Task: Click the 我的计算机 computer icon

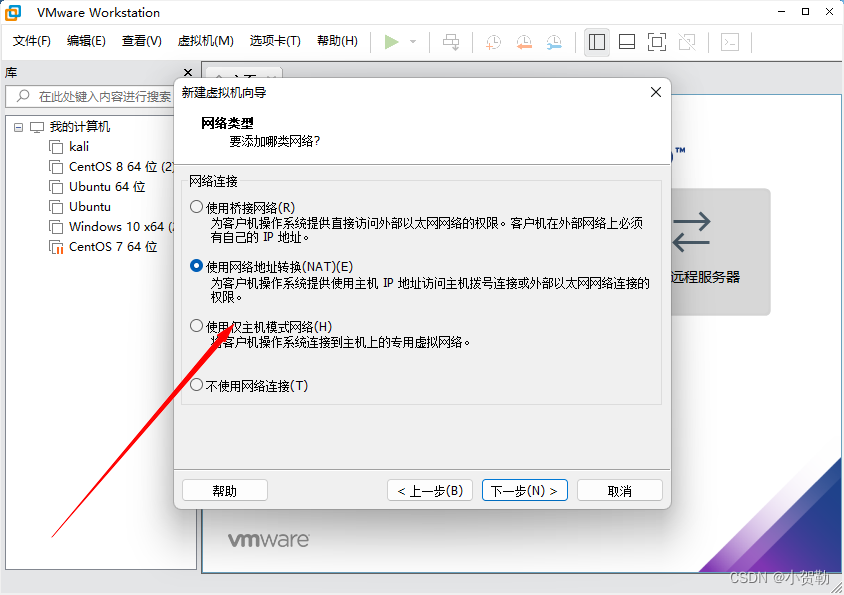Action: (x=37, y=127)
